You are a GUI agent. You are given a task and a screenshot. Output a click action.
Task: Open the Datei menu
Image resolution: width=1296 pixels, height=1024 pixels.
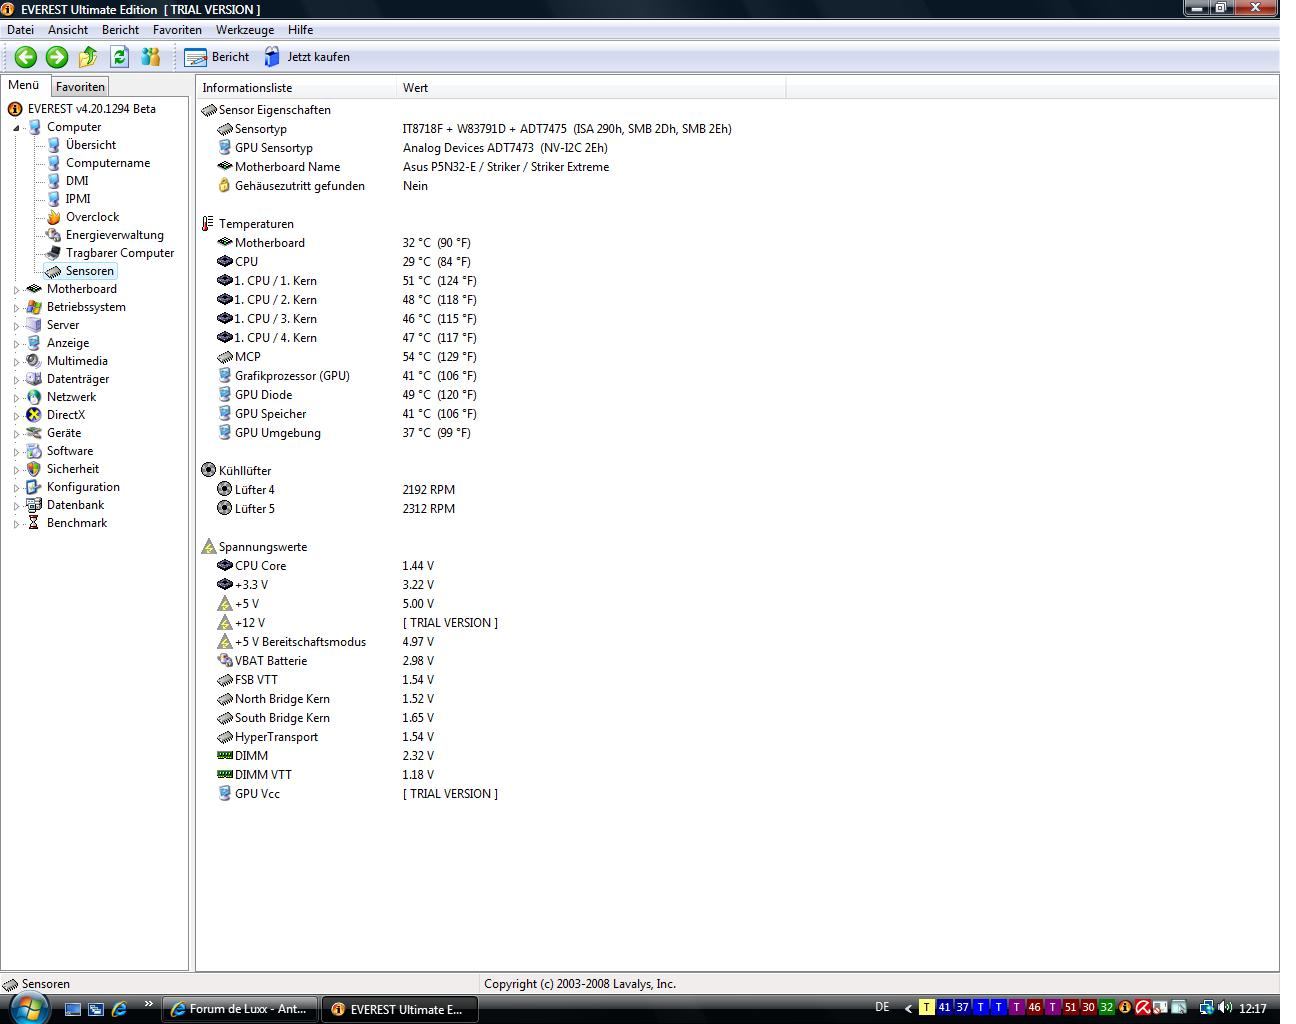(20, 30)
